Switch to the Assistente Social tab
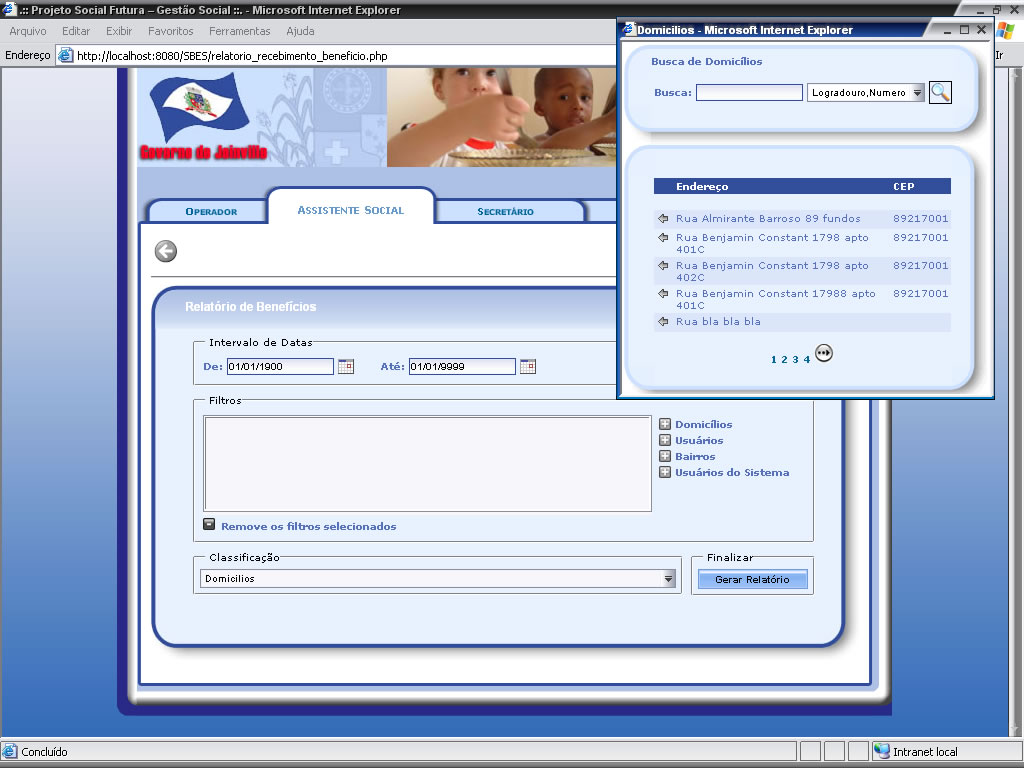 point(351,210)
